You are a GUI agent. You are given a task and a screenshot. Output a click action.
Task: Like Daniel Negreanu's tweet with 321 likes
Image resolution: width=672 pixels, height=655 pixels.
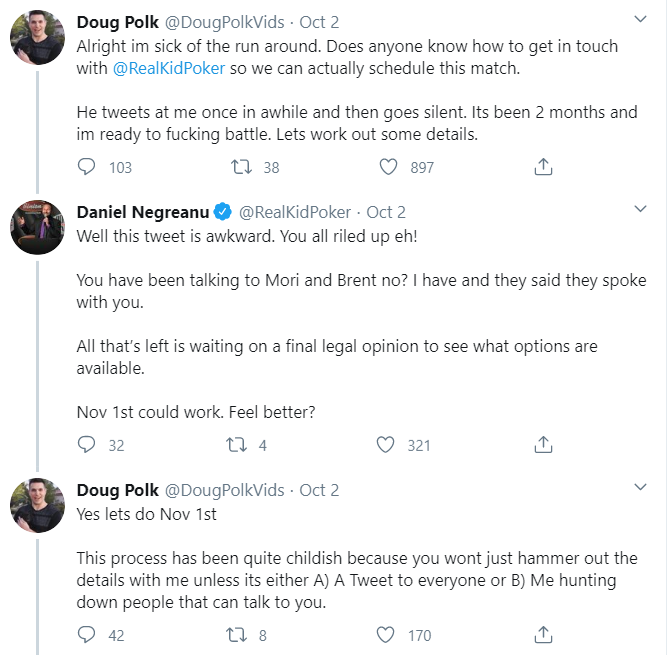point(386,445)
